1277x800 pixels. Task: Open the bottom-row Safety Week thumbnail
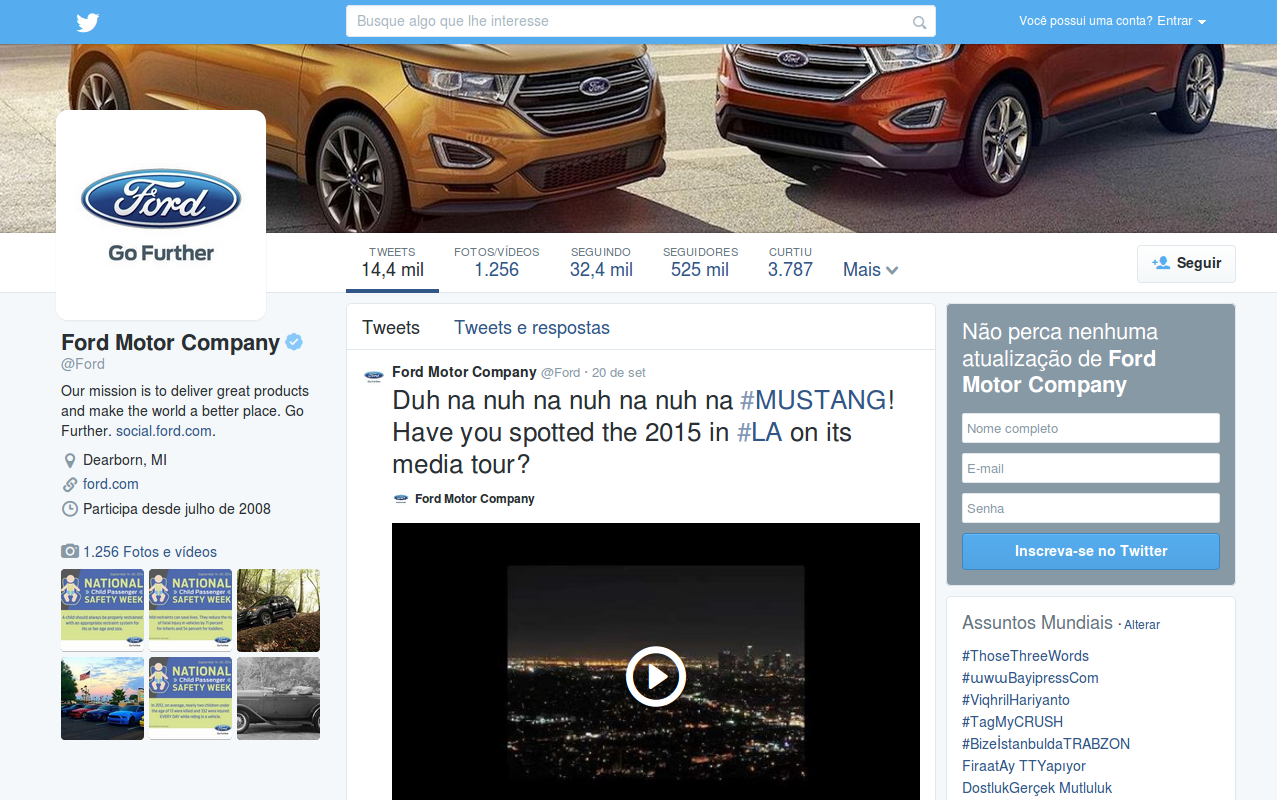190,698
